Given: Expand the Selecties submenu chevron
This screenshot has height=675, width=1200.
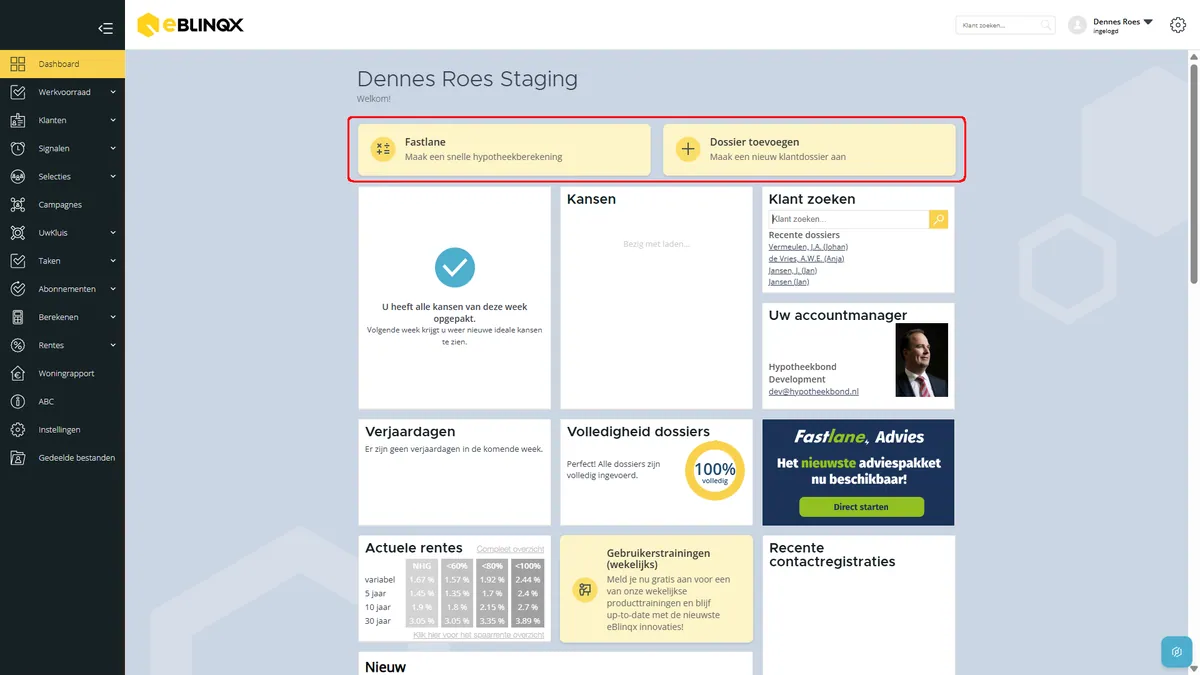Looking at the screenshot, I should pos(113,177).
